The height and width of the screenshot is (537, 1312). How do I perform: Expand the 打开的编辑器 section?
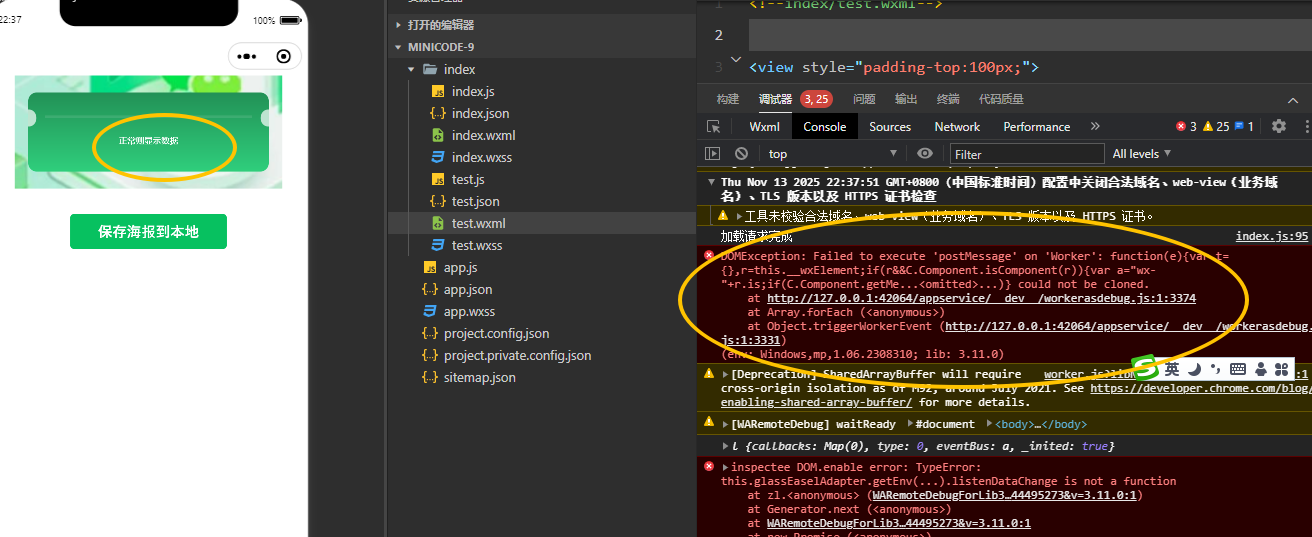pos(398,25)
